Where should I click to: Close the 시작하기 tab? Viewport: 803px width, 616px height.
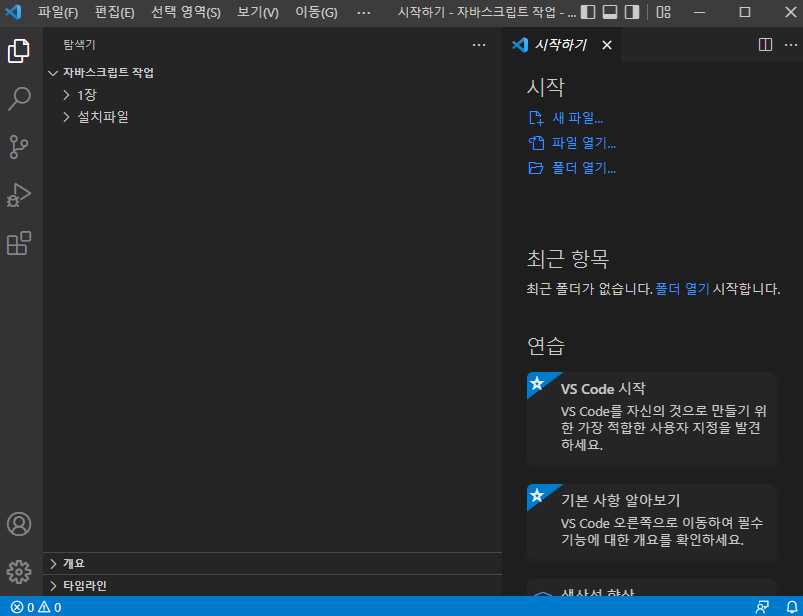(x=607, y=45)
